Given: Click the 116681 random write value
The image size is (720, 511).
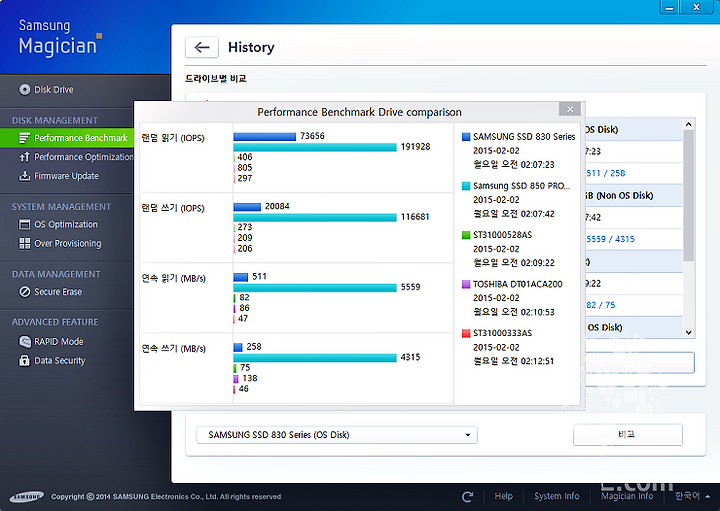Looking at the screenshot, I should 415,217.
